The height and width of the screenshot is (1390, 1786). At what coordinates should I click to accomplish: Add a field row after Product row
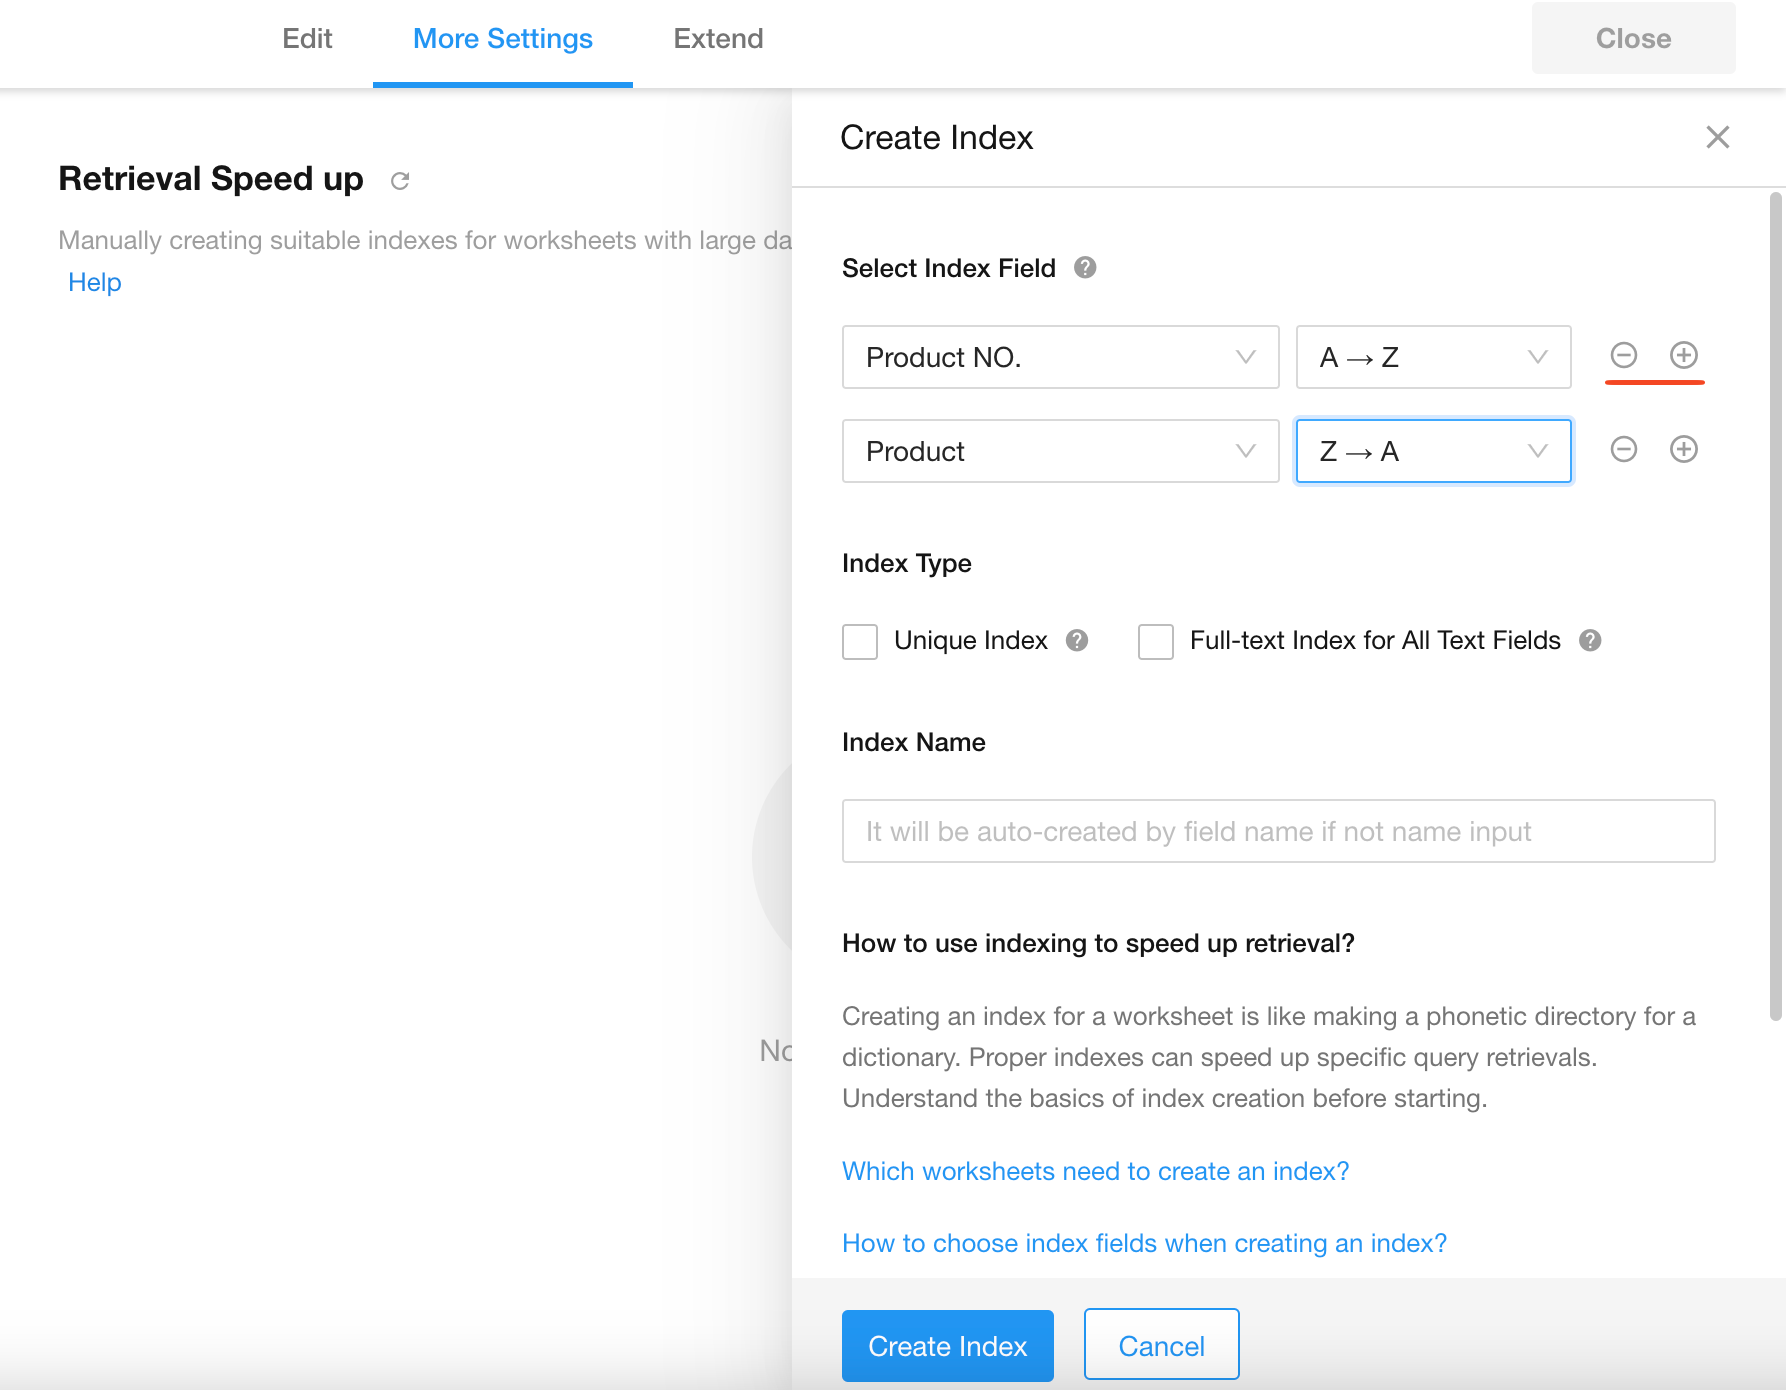pyautogui.click(x=1683, y=450)
